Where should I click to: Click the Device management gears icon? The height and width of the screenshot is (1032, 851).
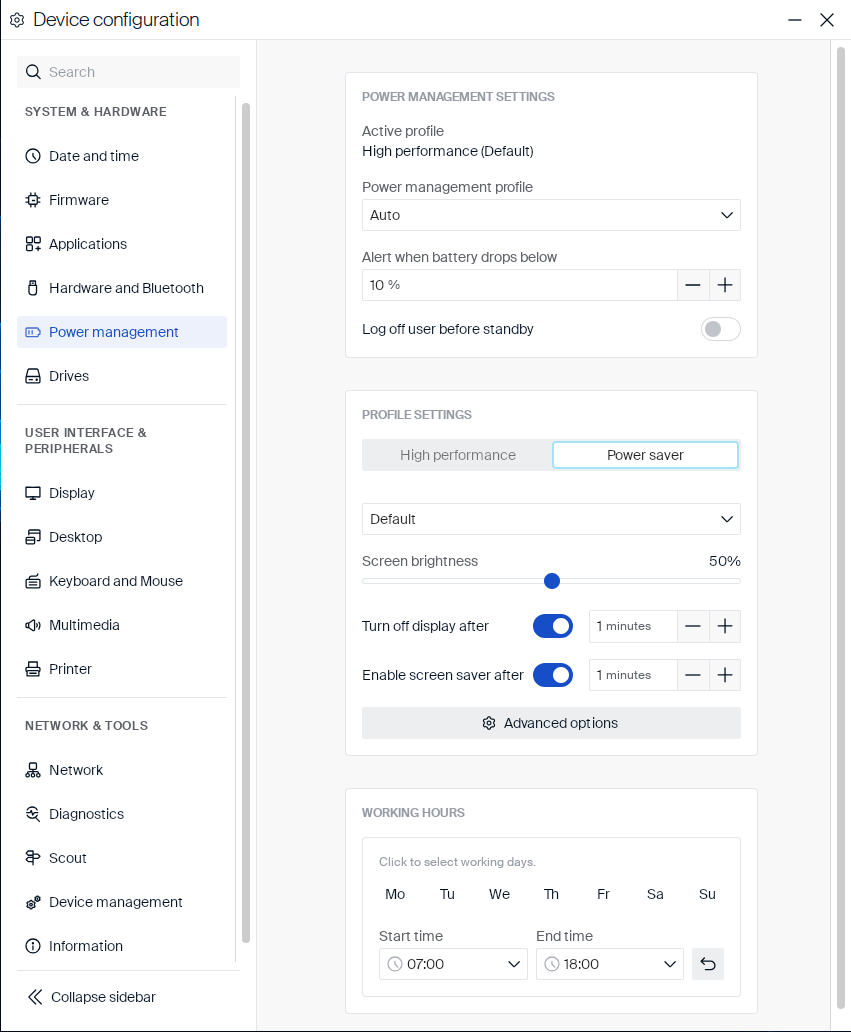coord(33,902)
